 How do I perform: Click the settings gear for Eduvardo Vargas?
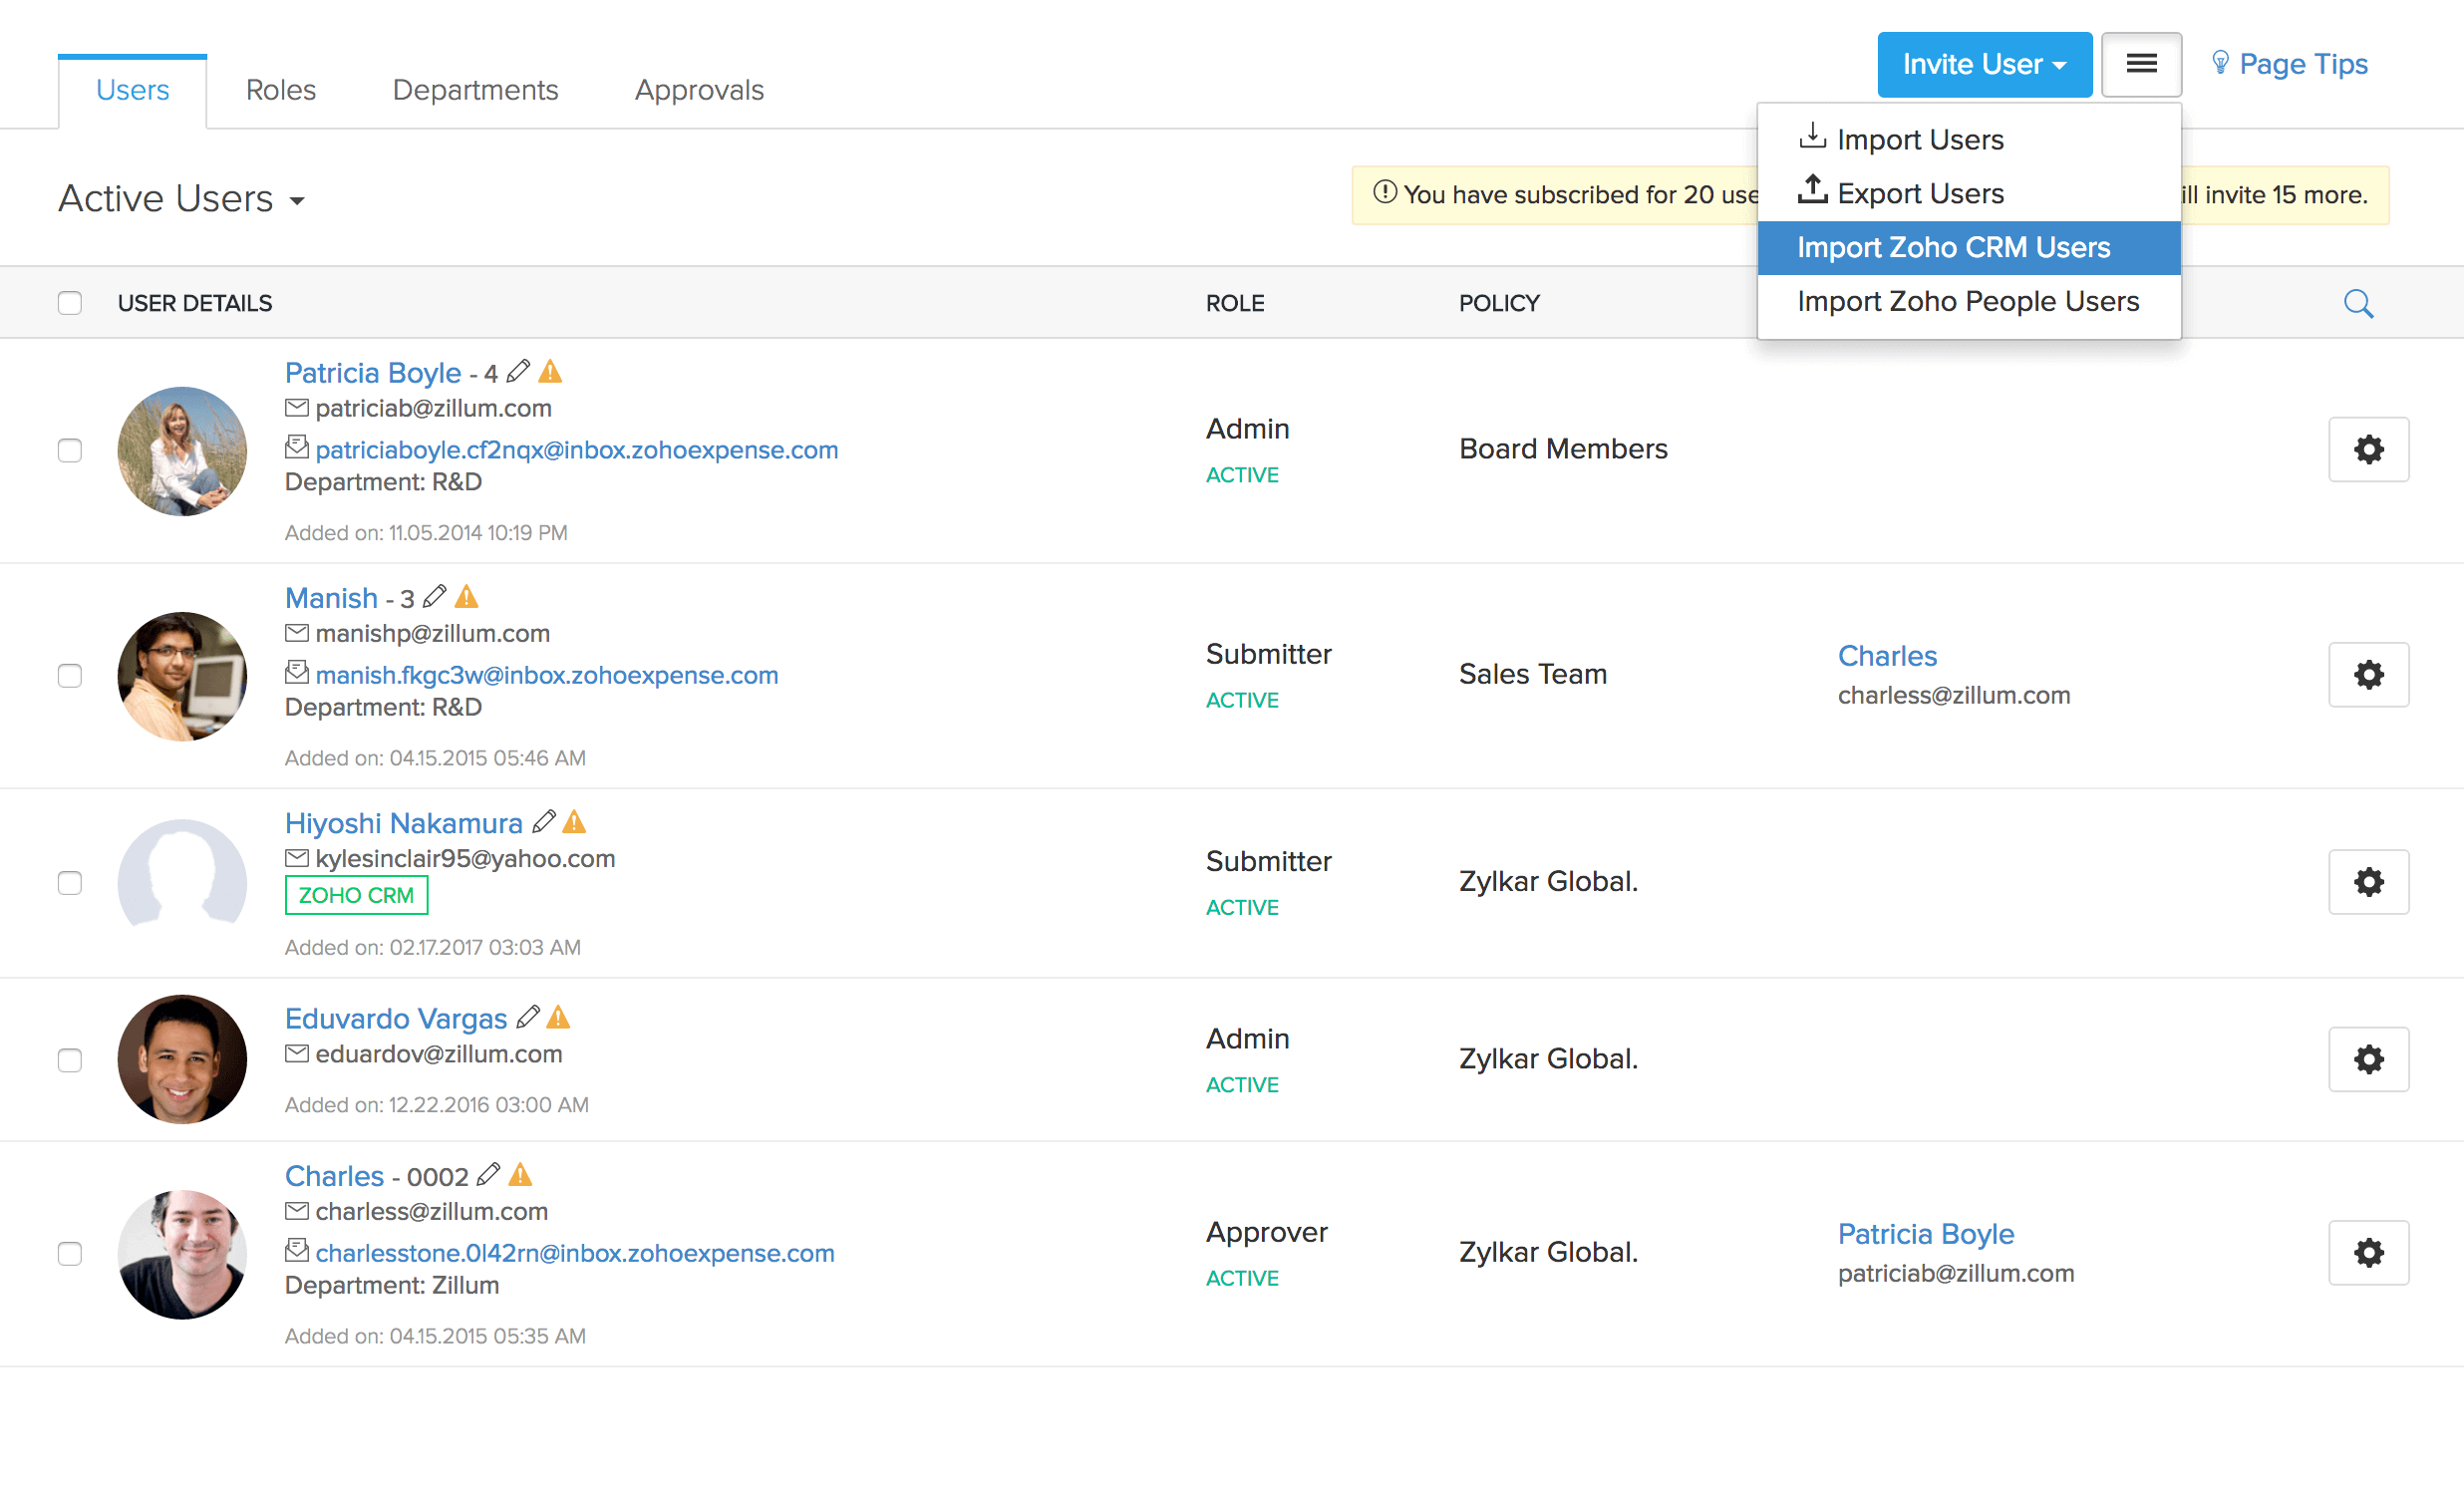pos(2369,1057)
